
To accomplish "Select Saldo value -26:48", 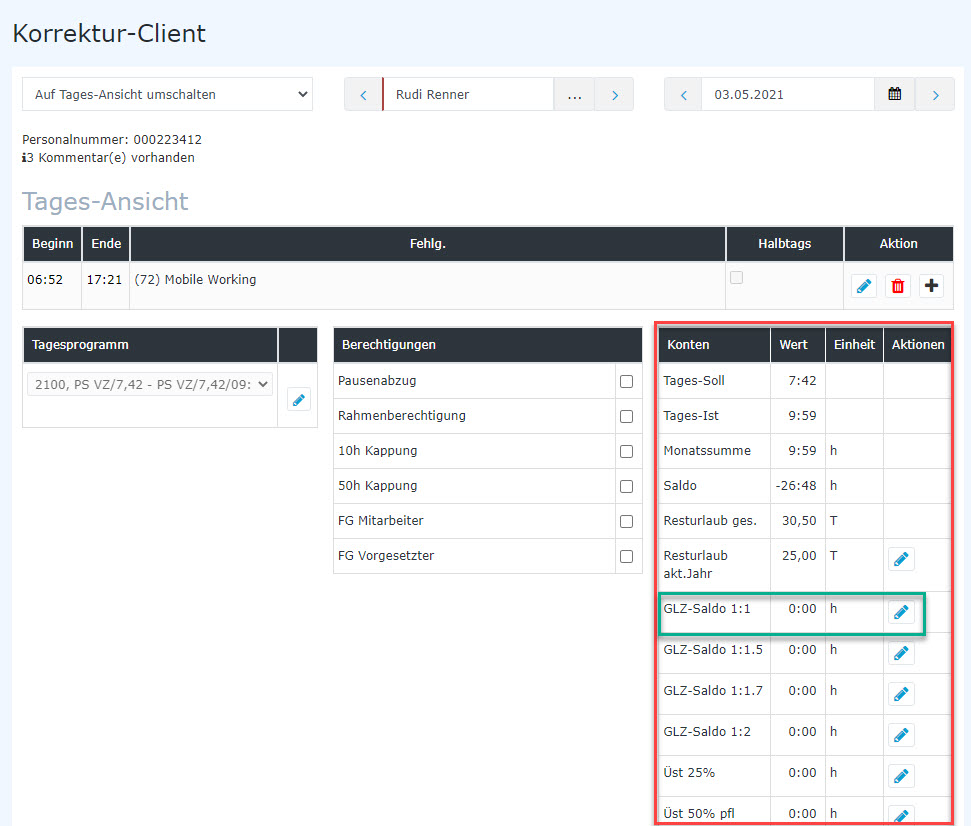I will coord(796,486).
